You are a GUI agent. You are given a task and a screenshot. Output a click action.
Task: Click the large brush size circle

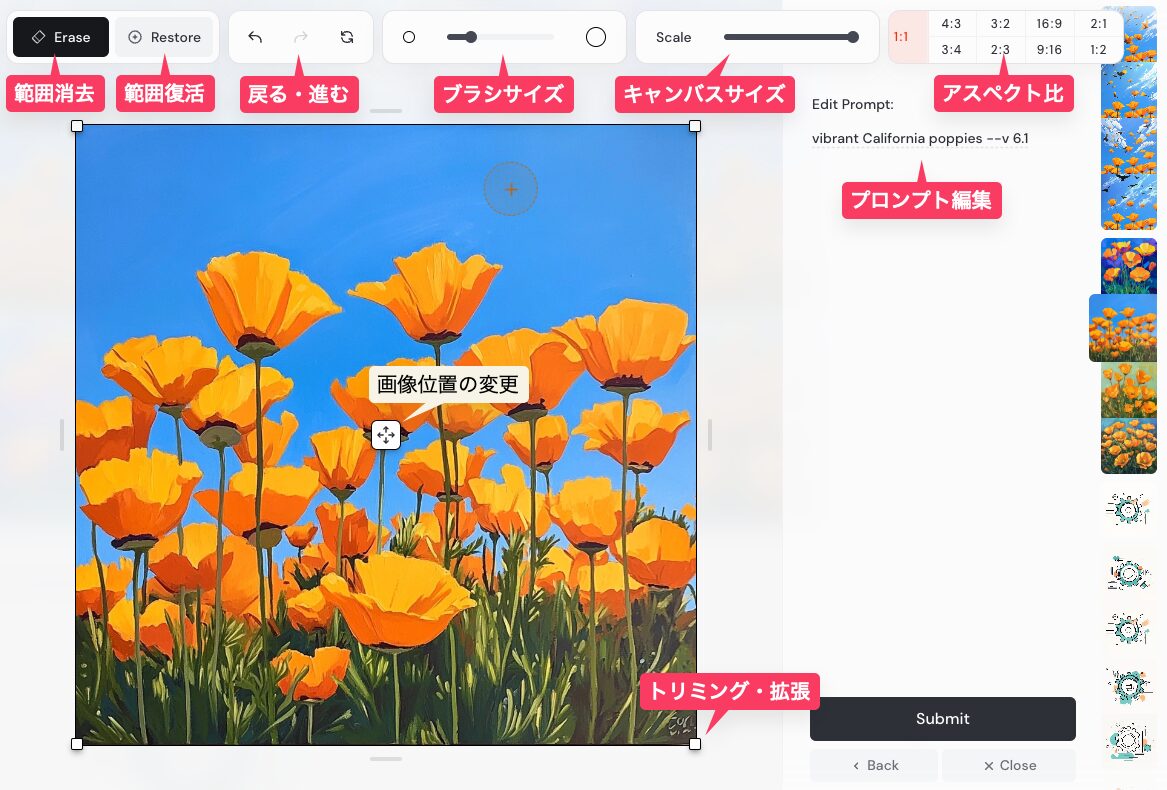[596, 37]
